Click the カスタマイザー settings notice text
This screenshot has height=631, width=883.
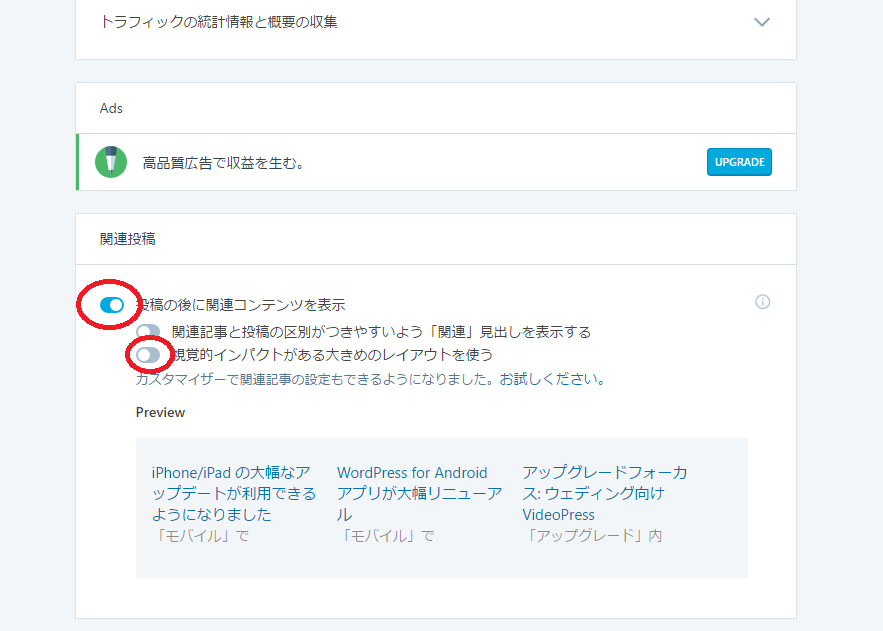pyautogui.click(x=370, y=380)
